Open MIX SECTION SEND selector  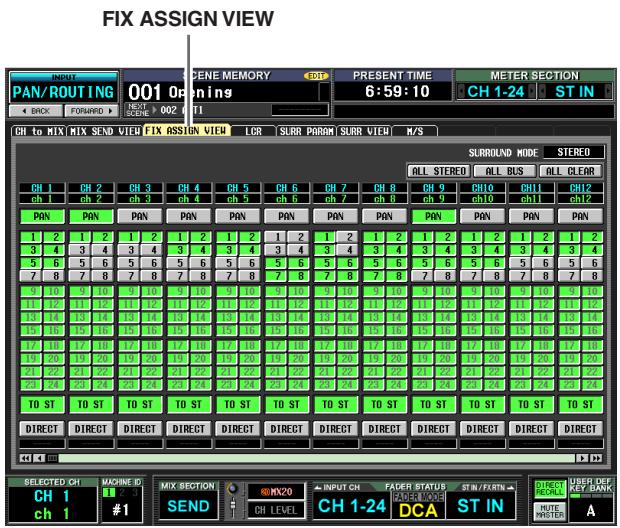[188, 506]
